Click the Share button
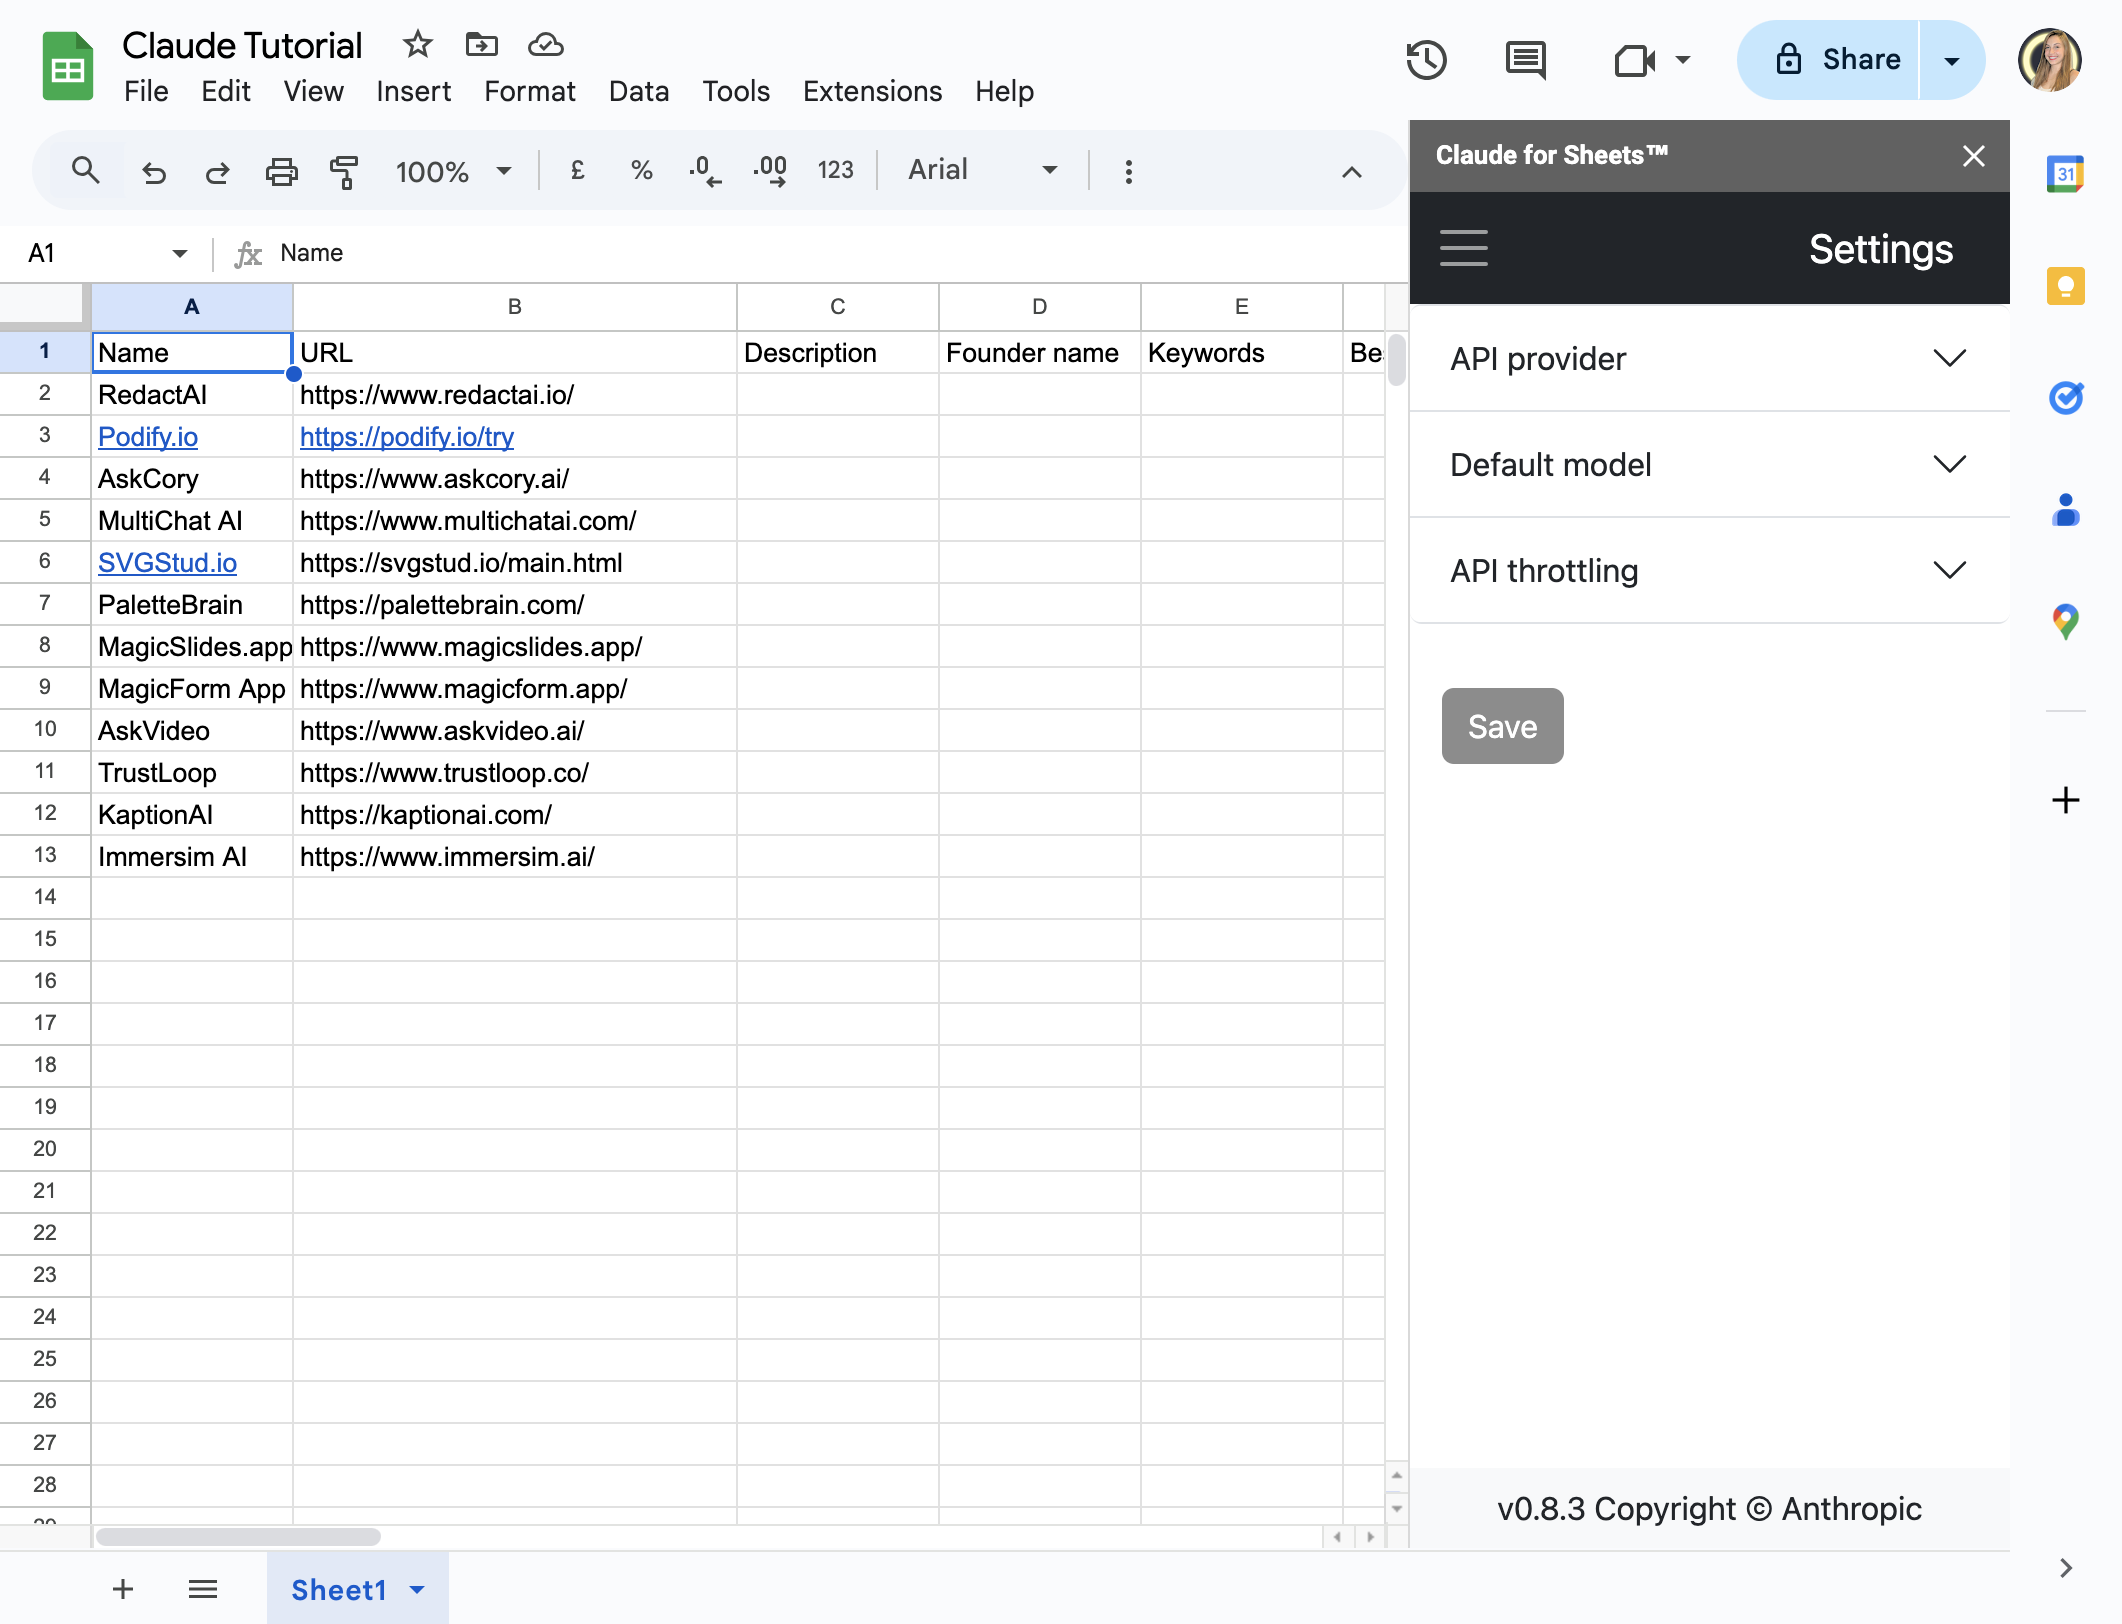Image resolution: width=2122 pixels, height=1624 pixels. [x=1829, y=60]
